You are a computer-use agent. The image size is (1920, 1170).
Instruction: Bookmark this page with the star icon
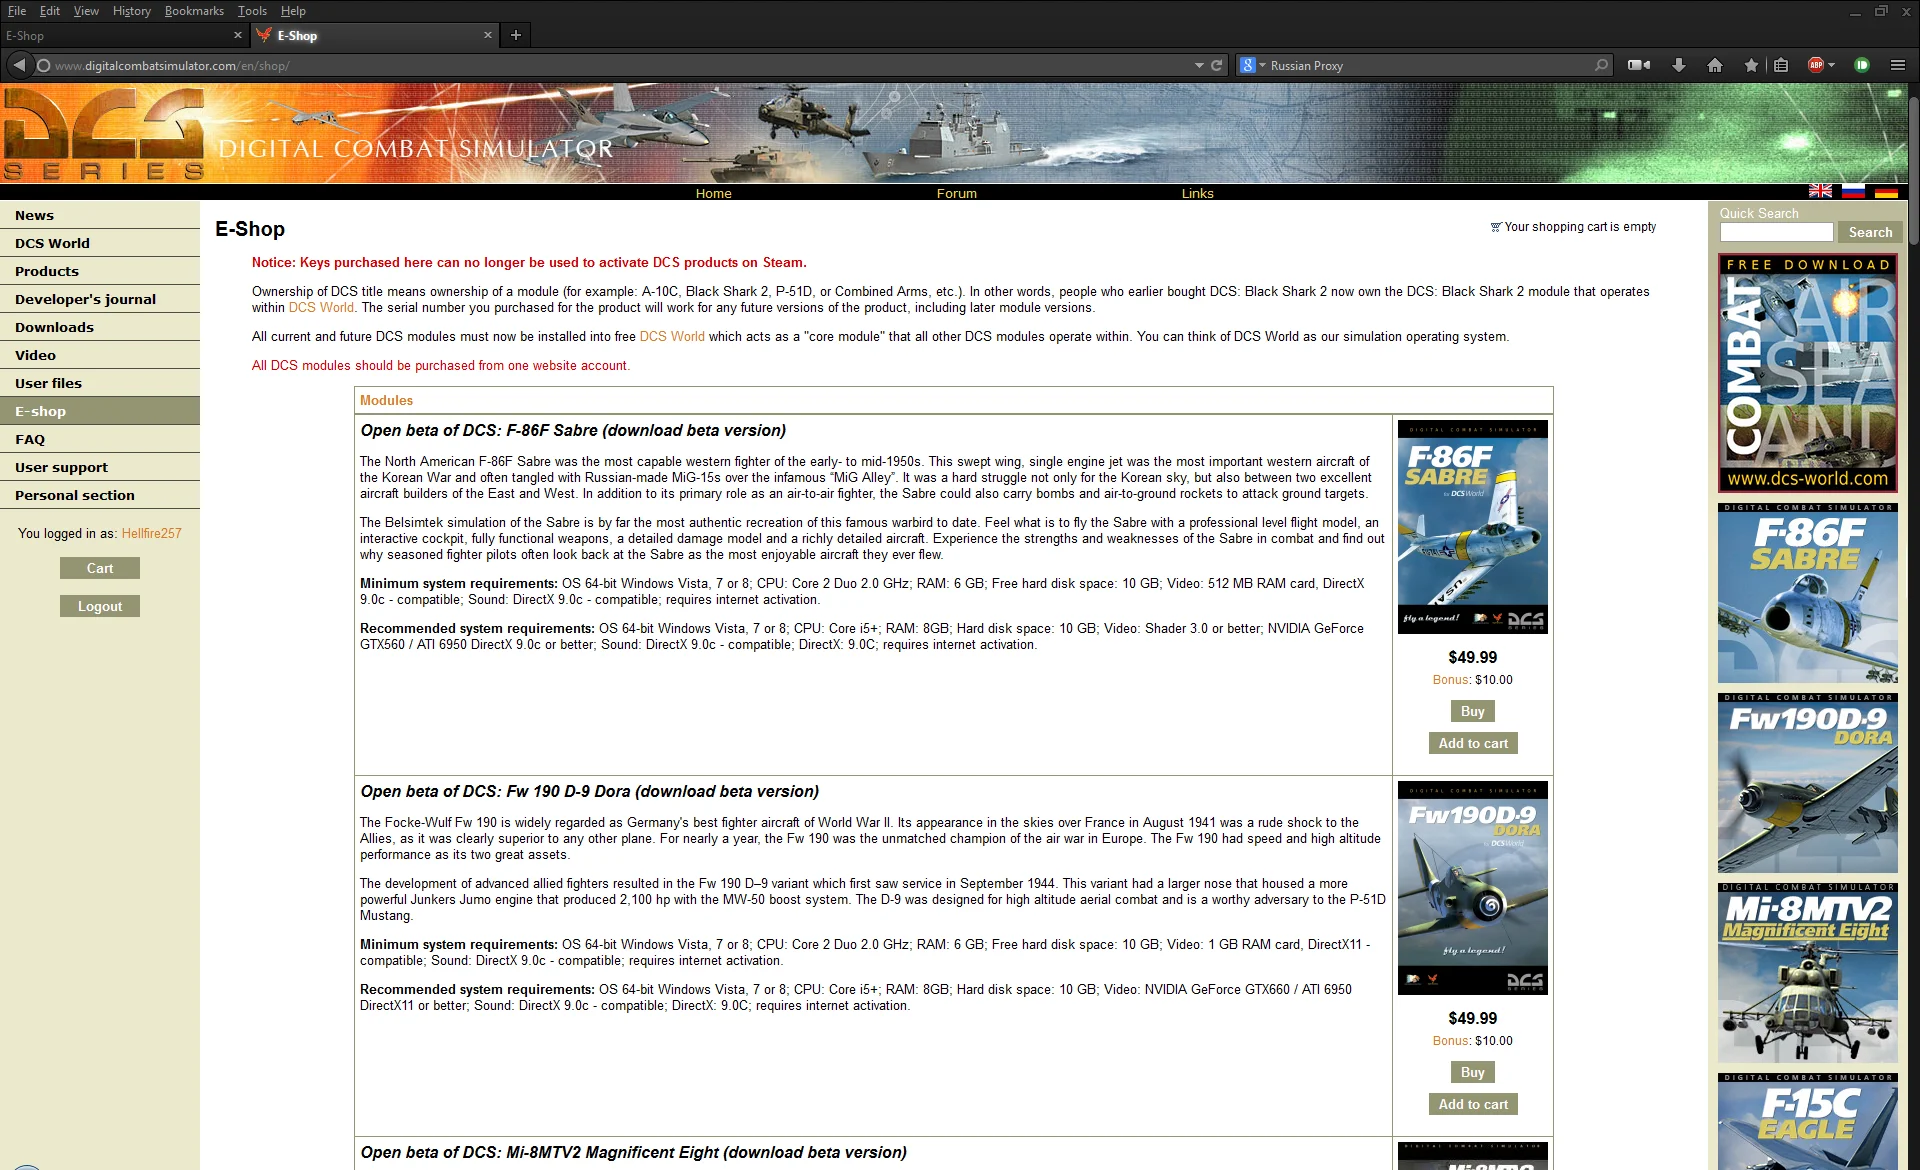[1751, 65]
